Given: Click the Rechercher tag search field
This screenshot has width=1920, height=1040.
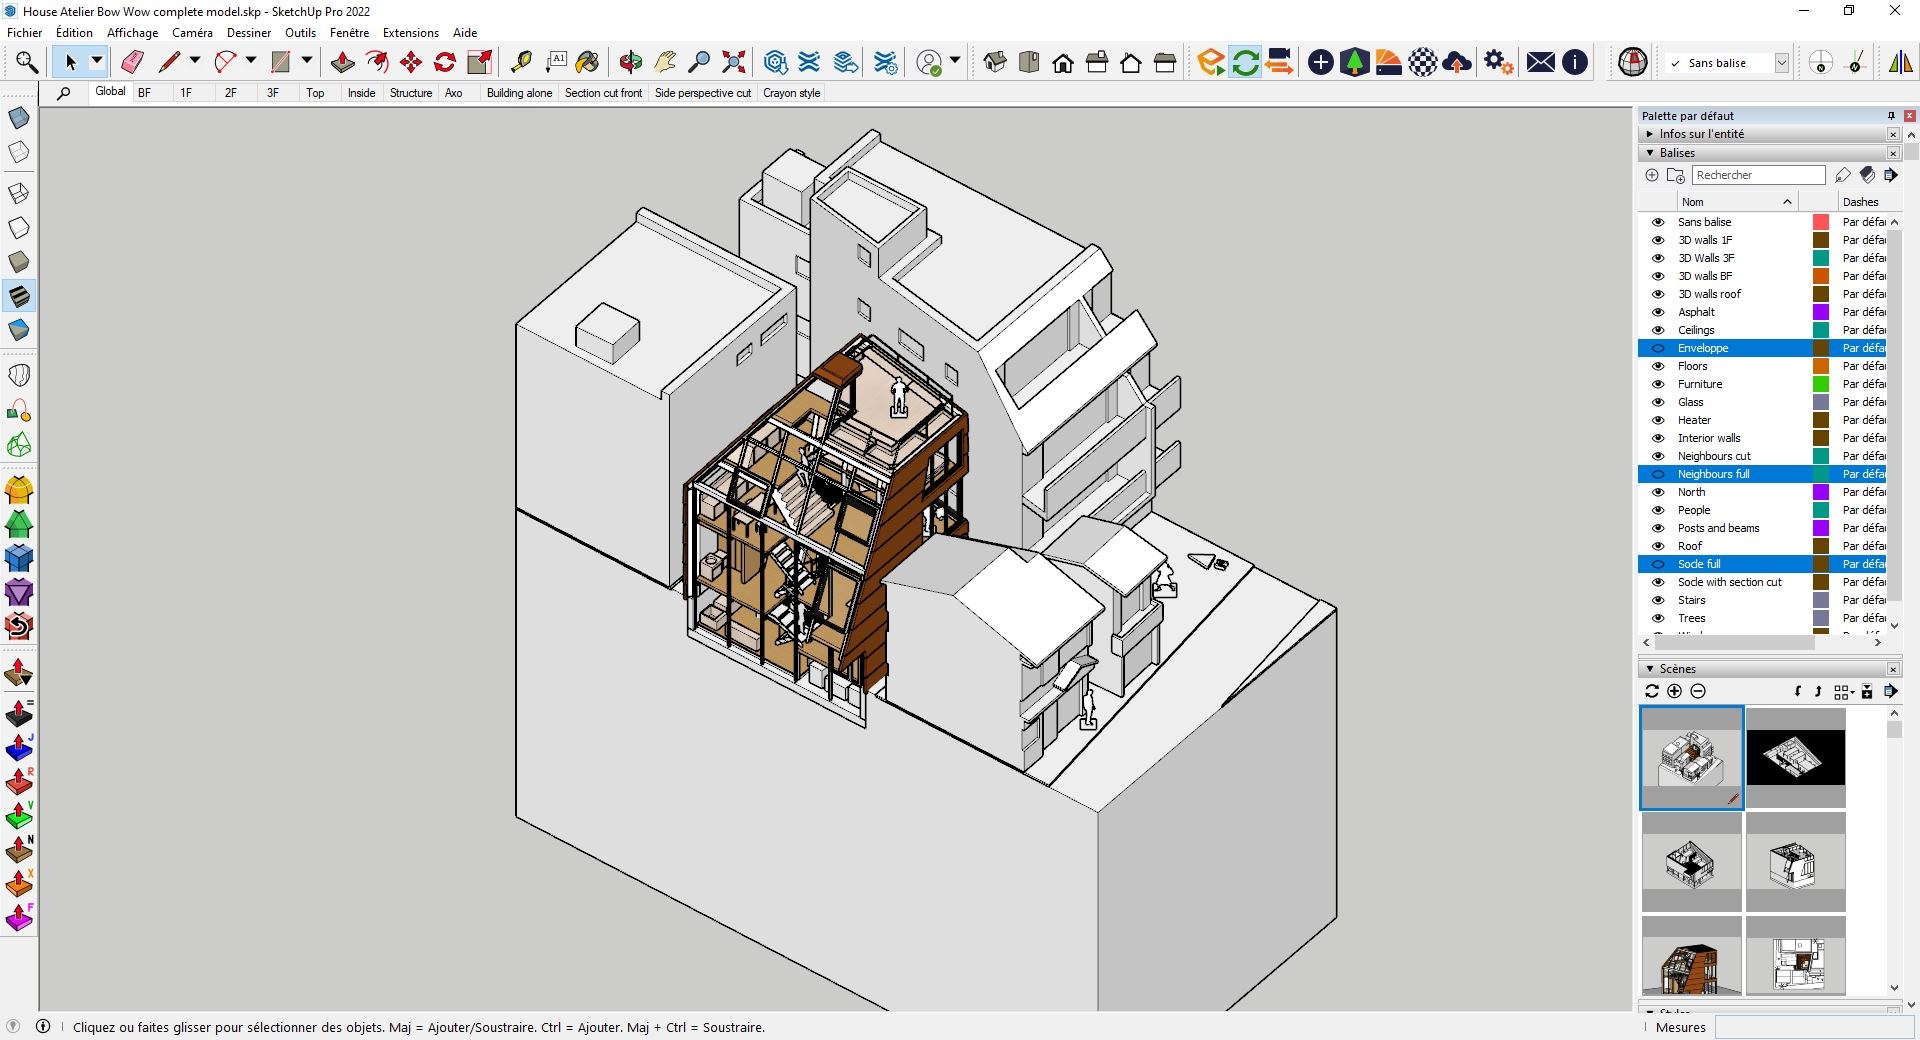Looking at the screenshot, I should click(x=1759, y=175).
